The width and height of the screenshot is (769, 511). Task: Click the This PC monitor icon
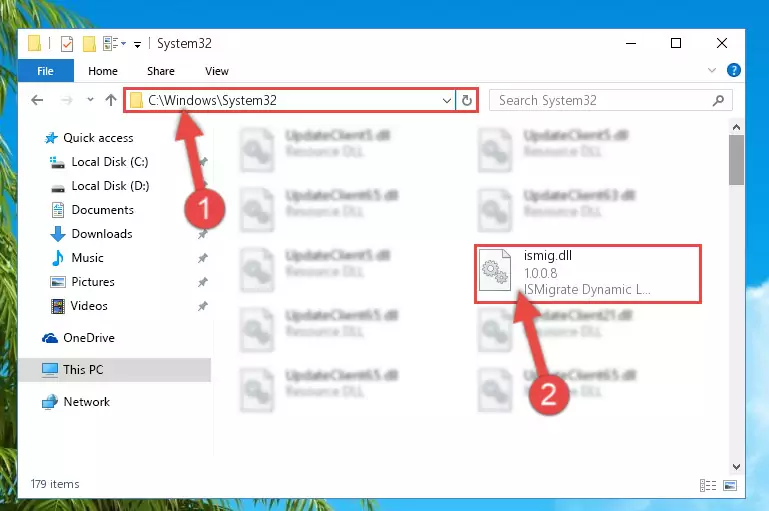click(50, 370)
